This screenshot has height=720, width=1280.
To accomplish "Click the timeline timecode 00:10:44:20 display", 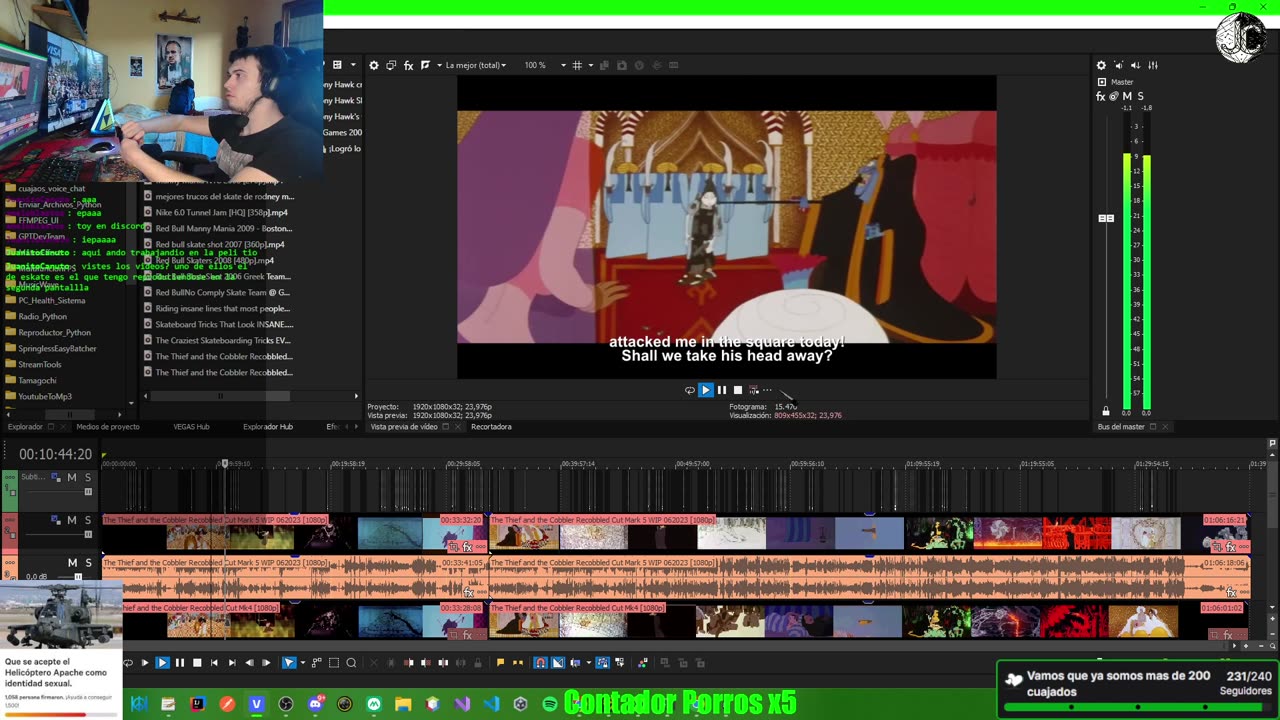I will tap(55, 454).
